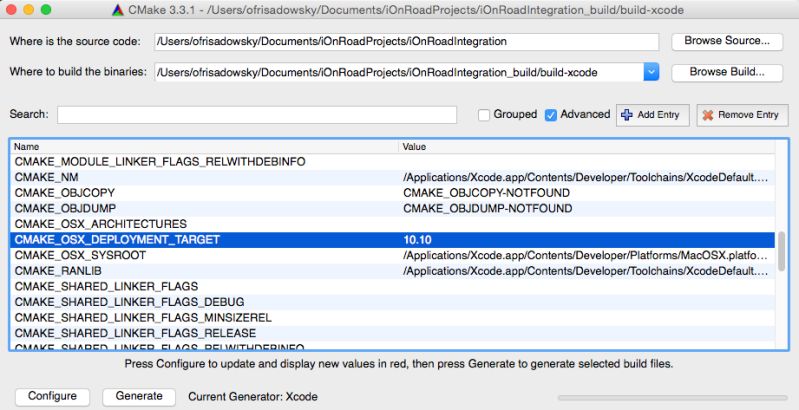The width and height of the screenshot is (799, 410).
Task: Click the Name column header
Action: (x=204, y=147)
